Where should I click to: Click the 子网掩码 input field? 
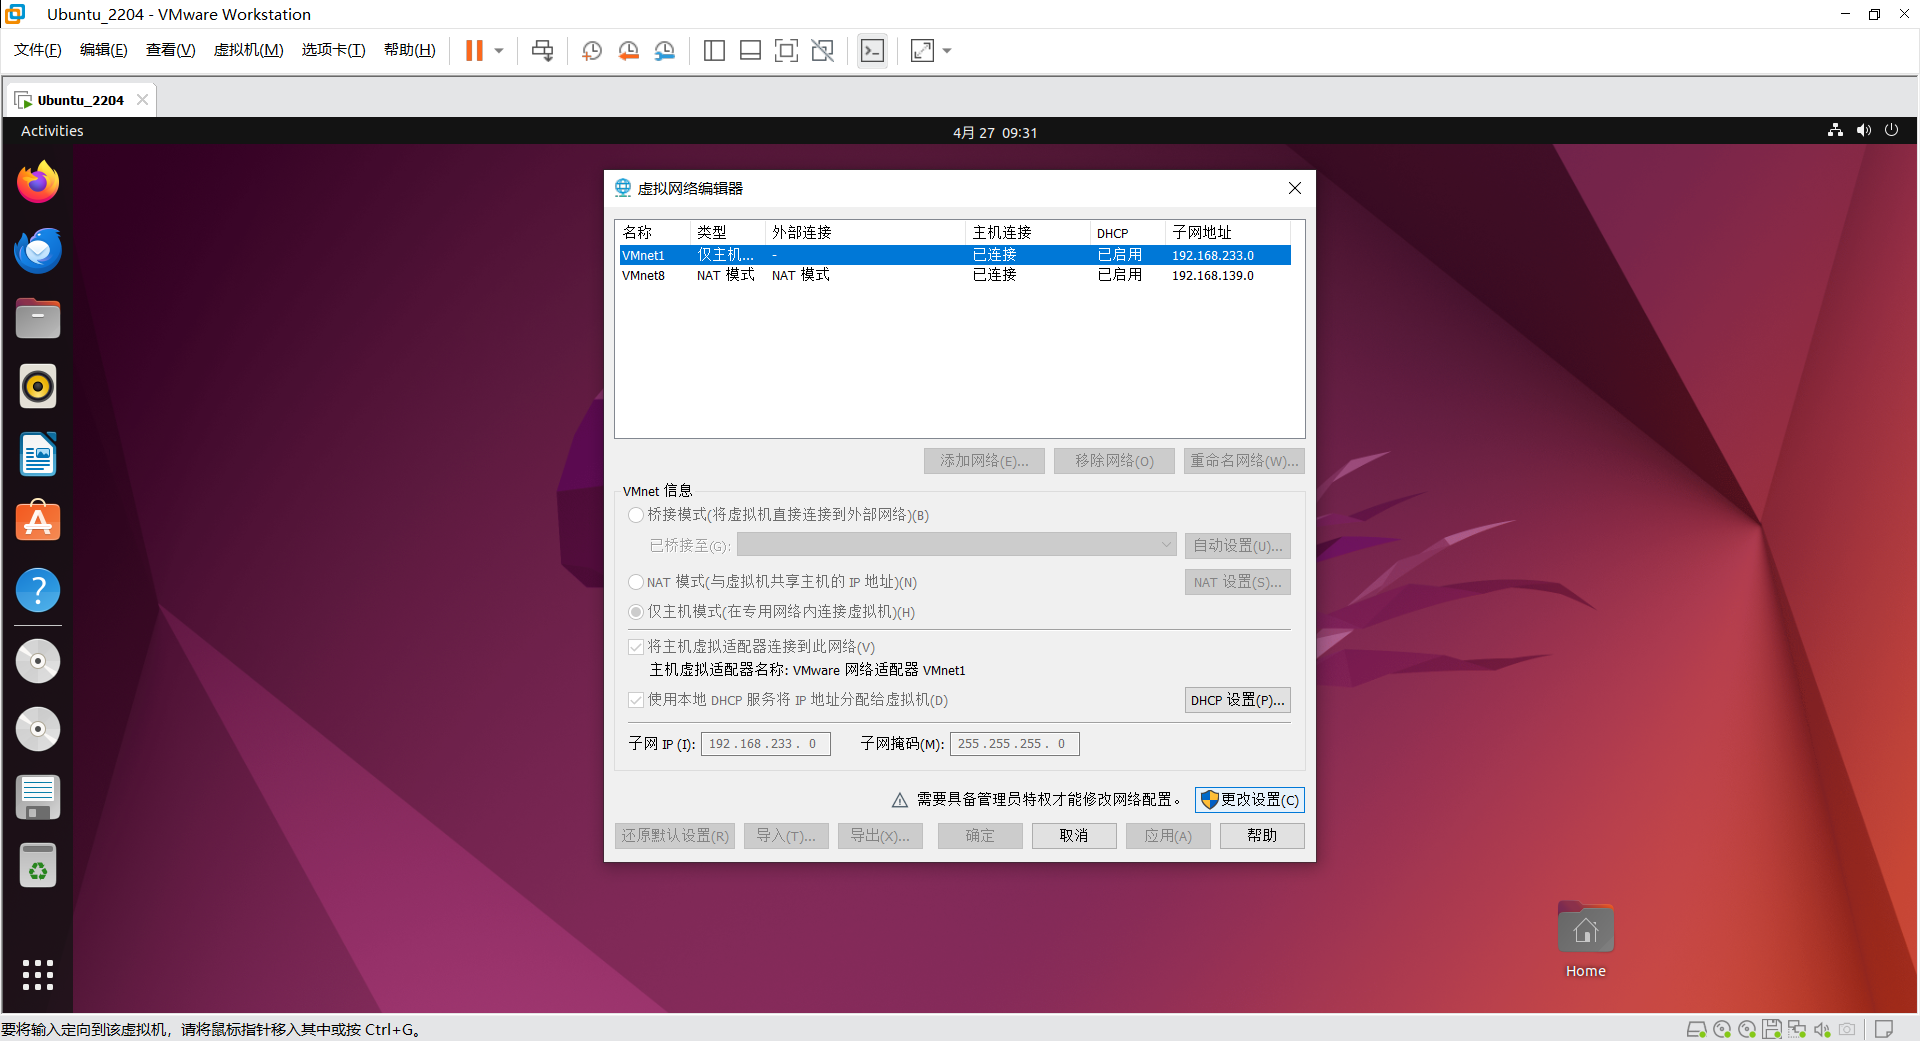(x=1014, y=744)
